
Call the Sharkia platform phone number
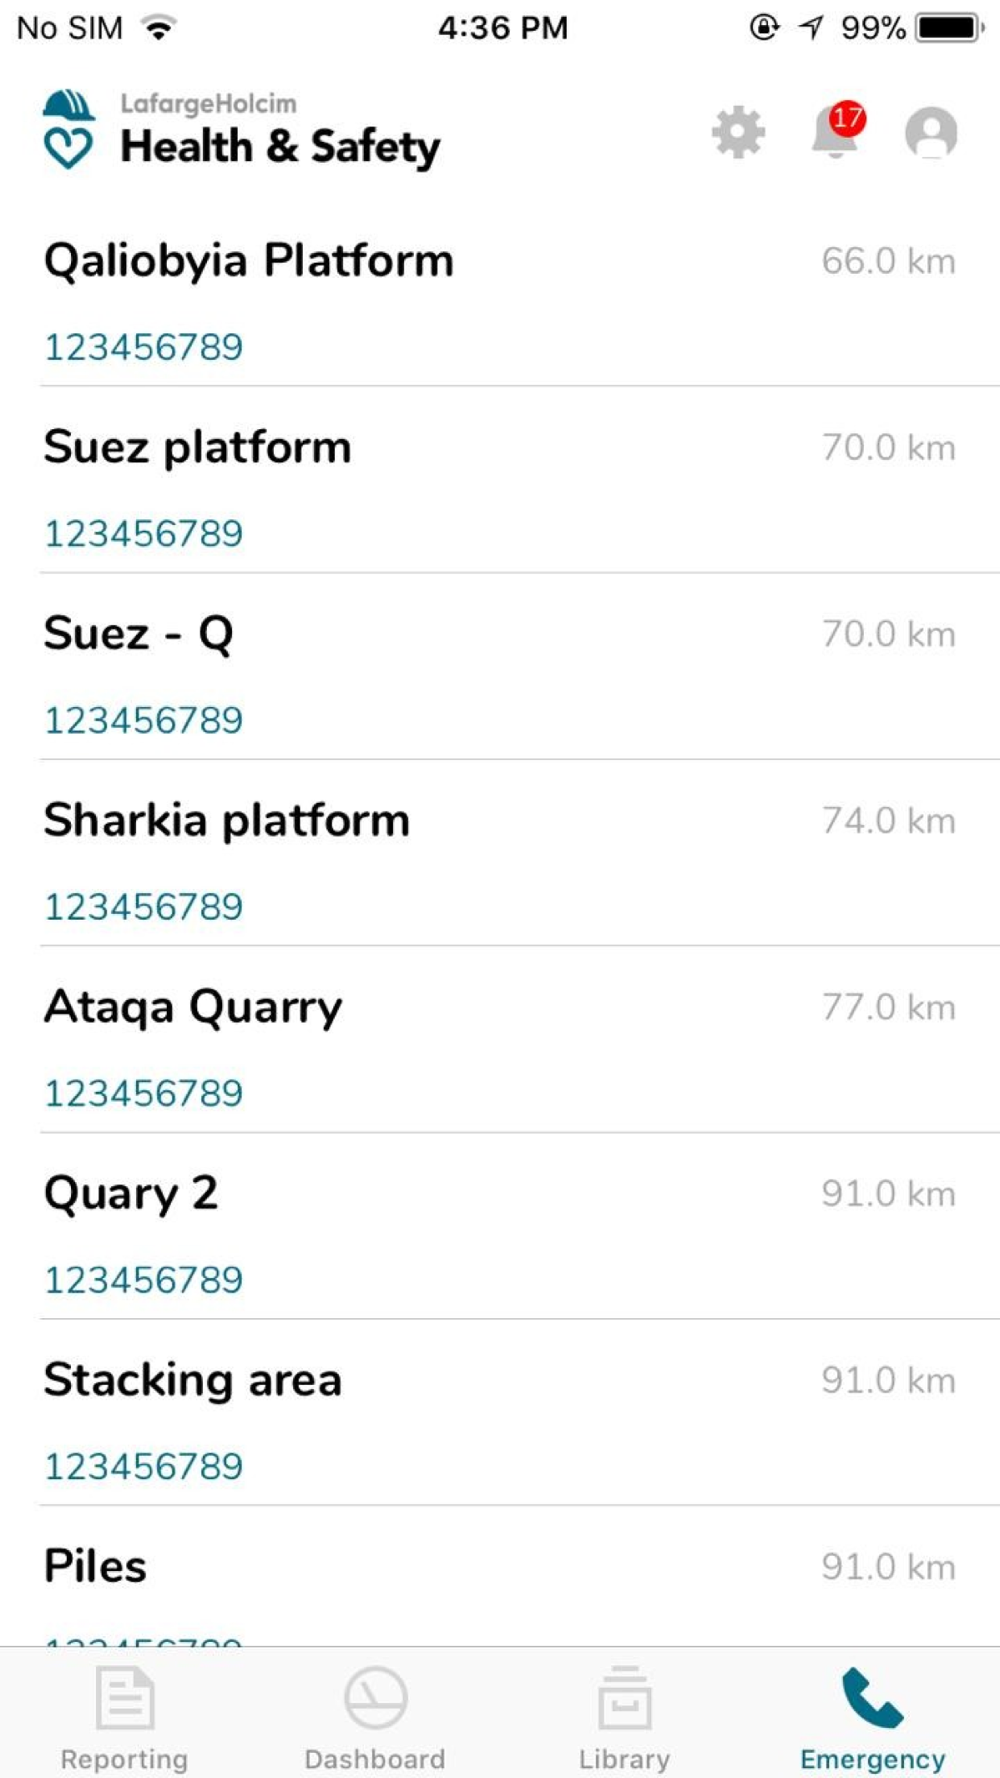pos(144,907)
